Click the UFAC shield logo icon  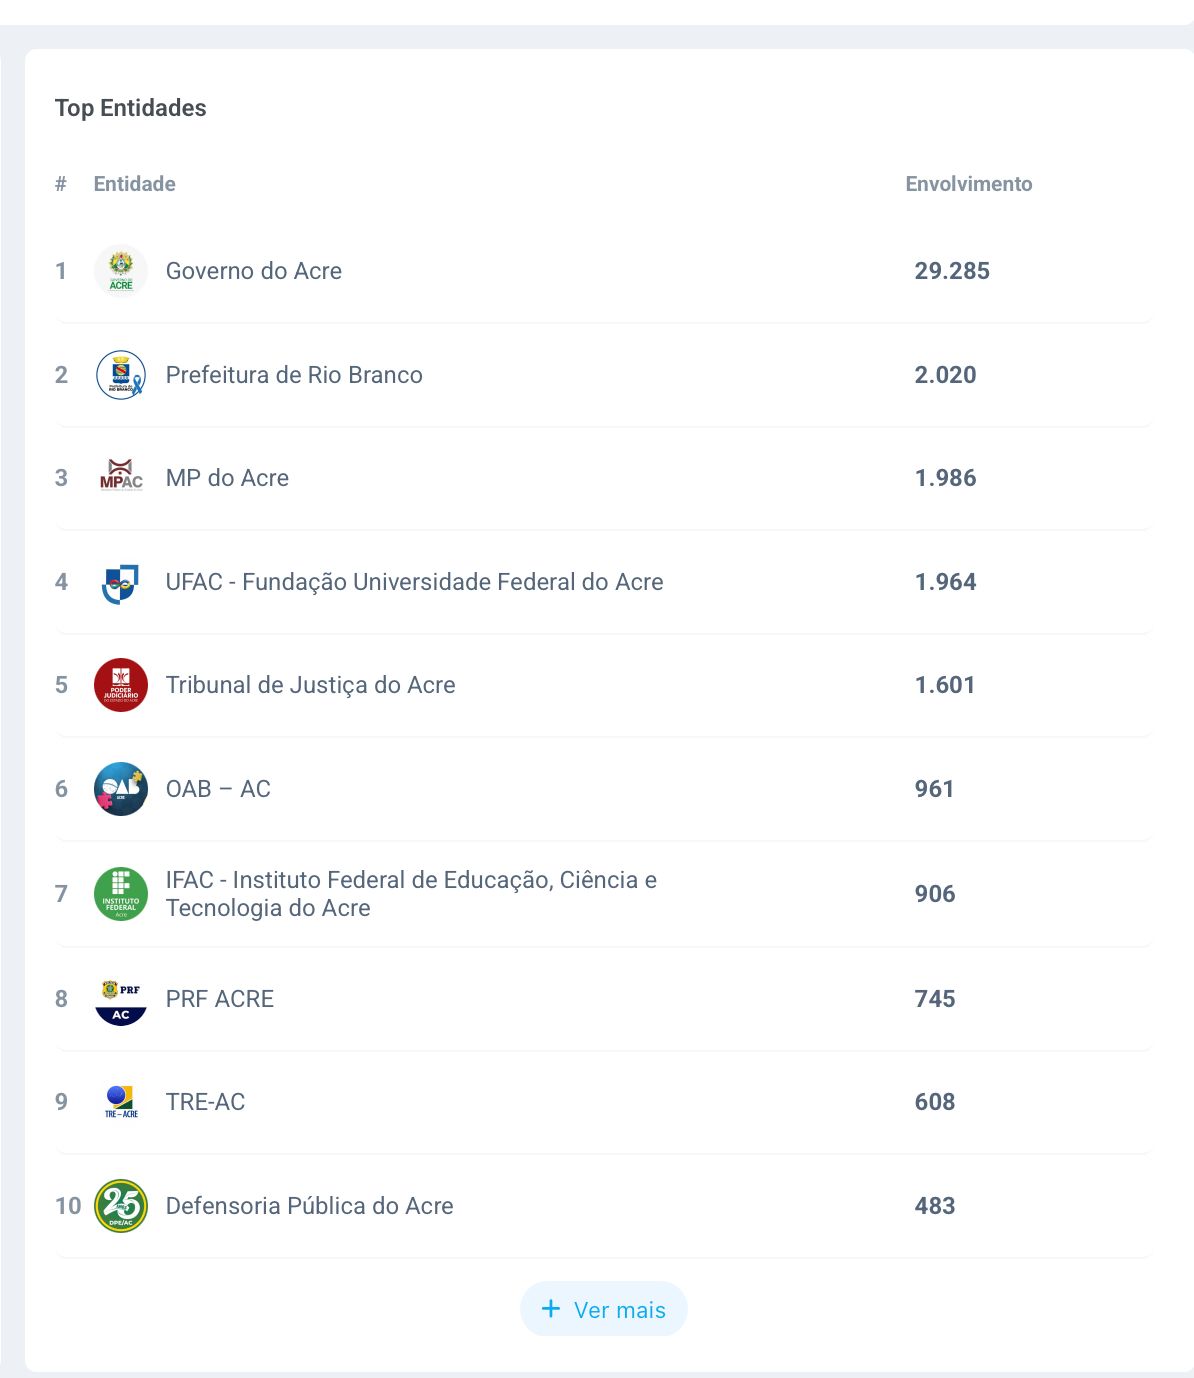tap(121, 582)
